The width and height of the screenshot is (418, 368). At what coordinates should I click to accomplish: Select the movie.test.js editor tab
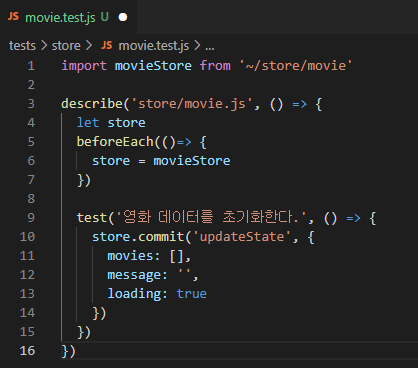pos(68,17)
